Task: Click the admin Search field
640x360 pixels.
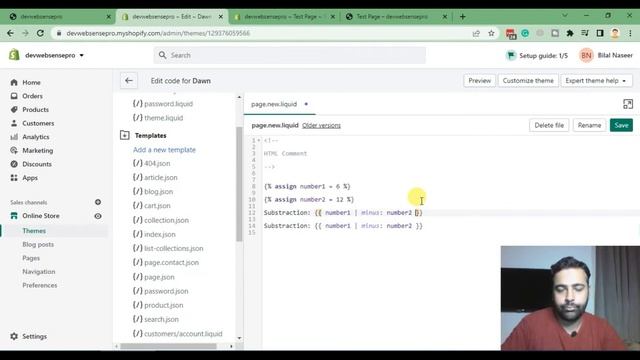Action: (x=290, y=55)
